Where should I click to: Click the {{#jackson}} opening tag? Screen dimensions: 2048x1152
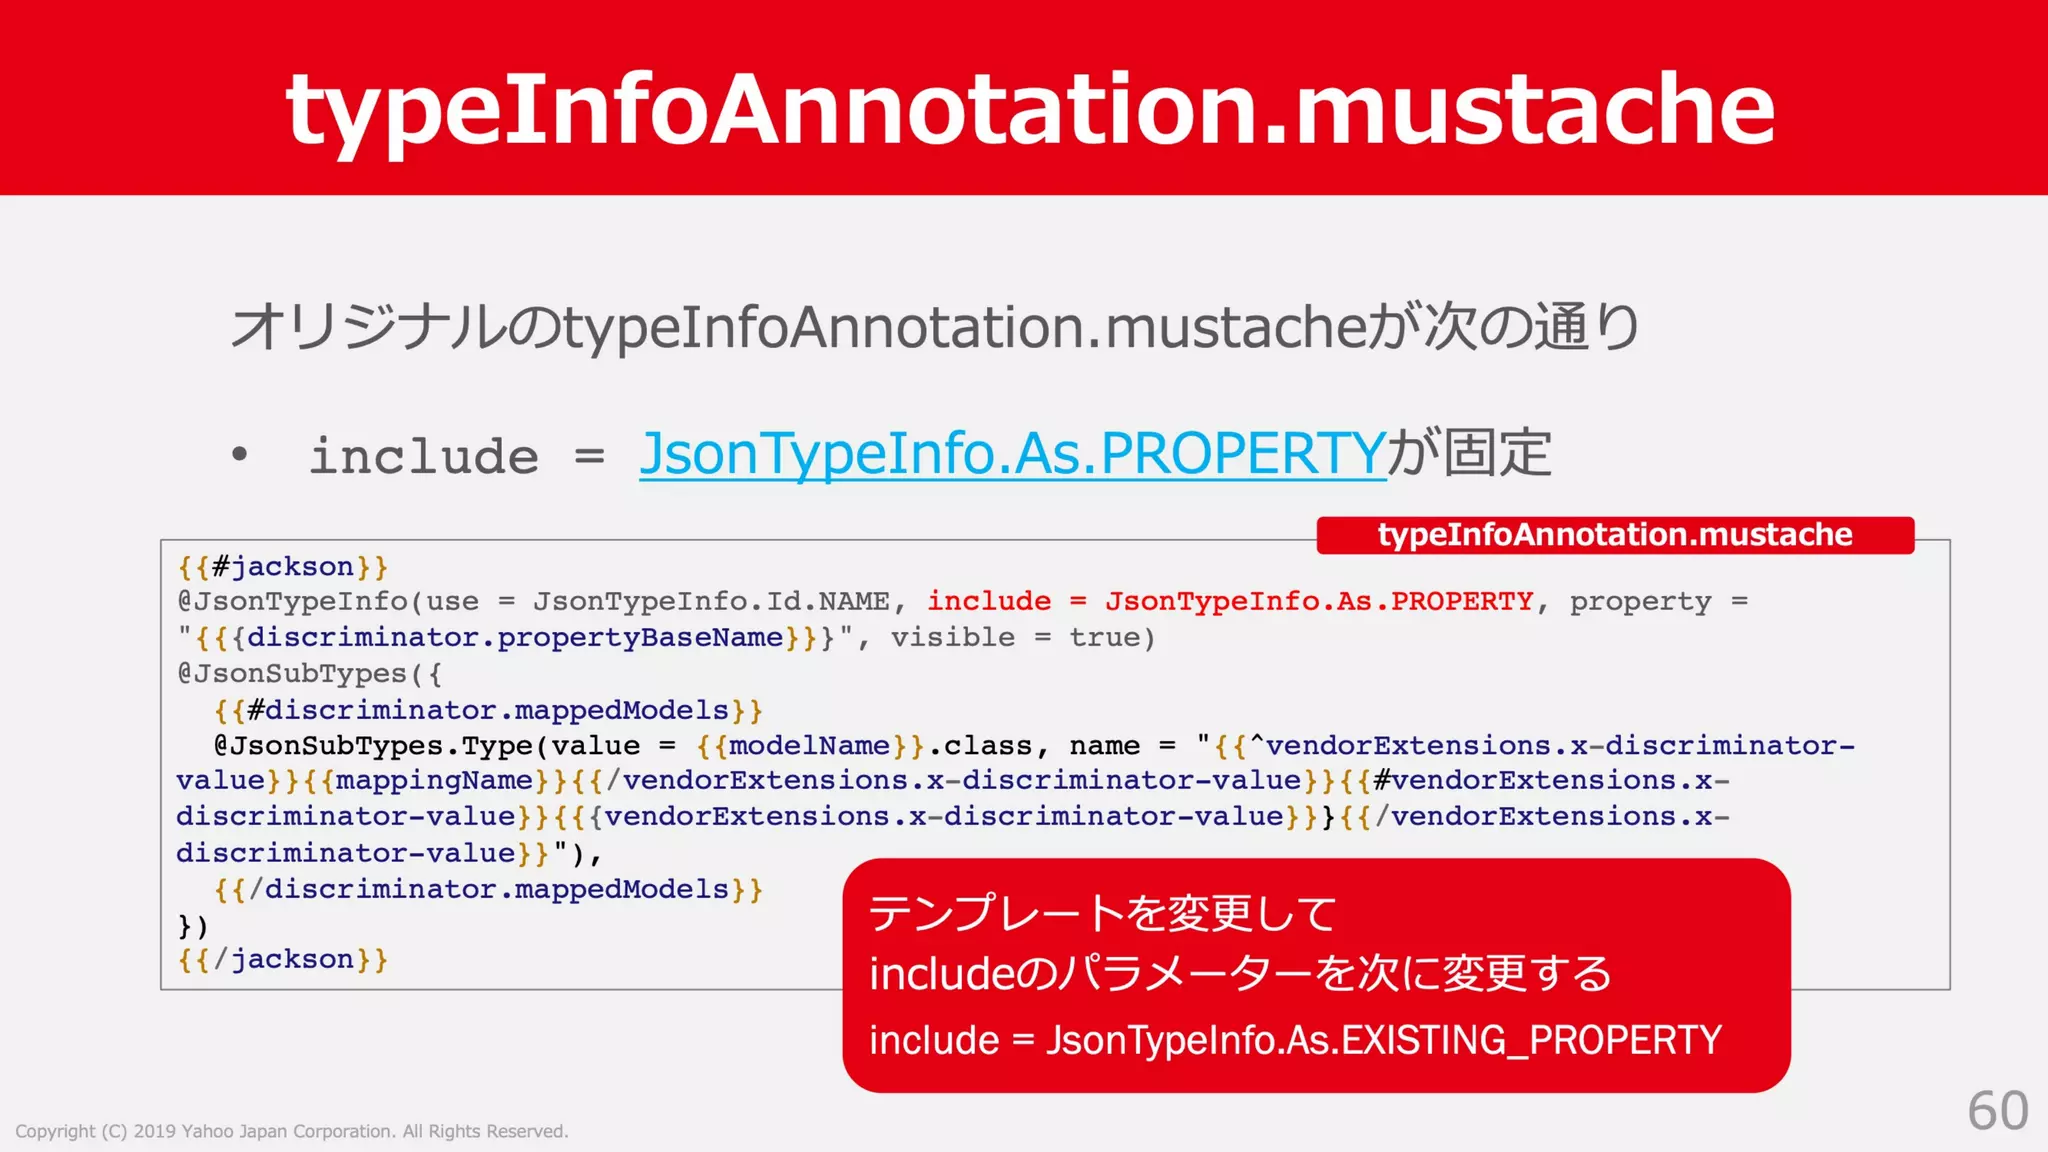(x=283, y=567)
